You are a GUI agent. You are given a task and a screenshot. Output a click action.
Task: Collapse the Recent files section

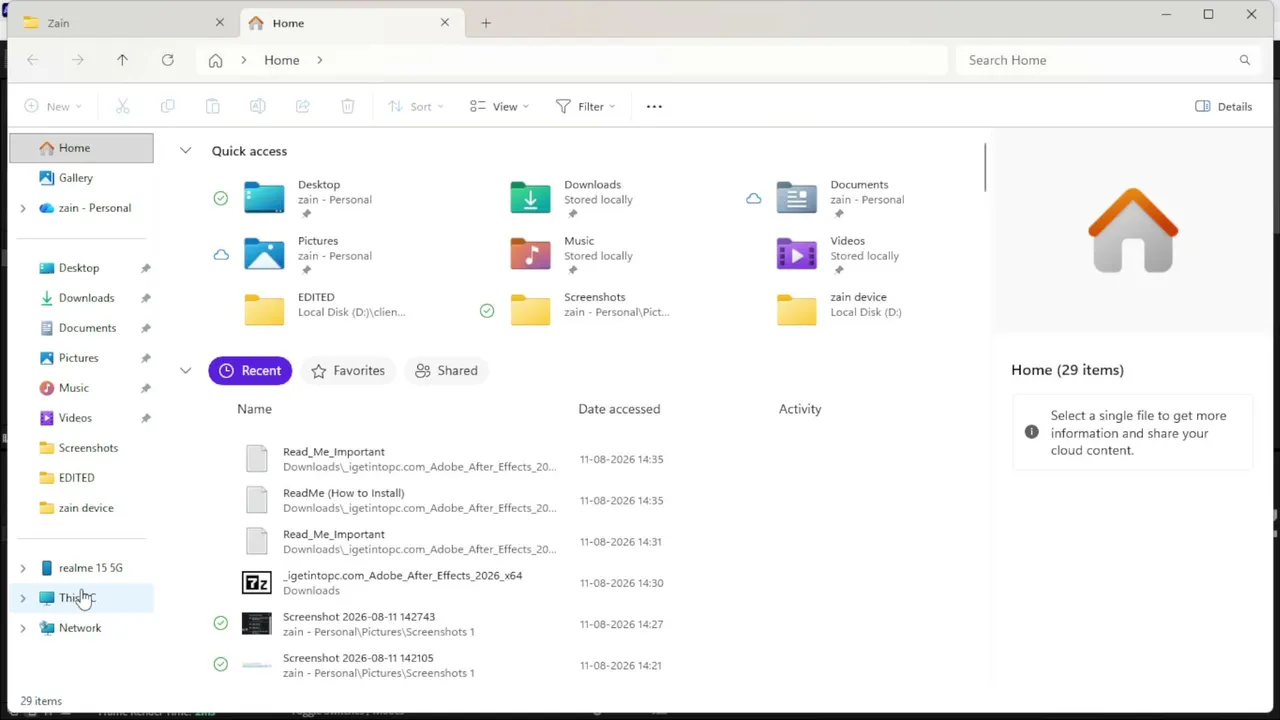point(185,370)
